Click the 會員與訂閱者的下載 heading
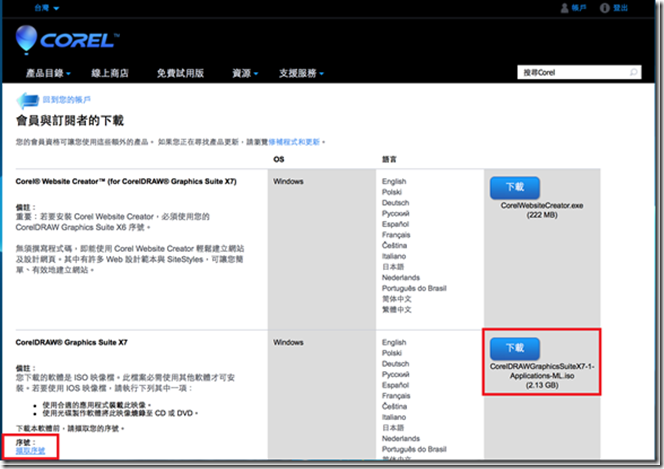664x469 pixels. (x=70, y=121)
